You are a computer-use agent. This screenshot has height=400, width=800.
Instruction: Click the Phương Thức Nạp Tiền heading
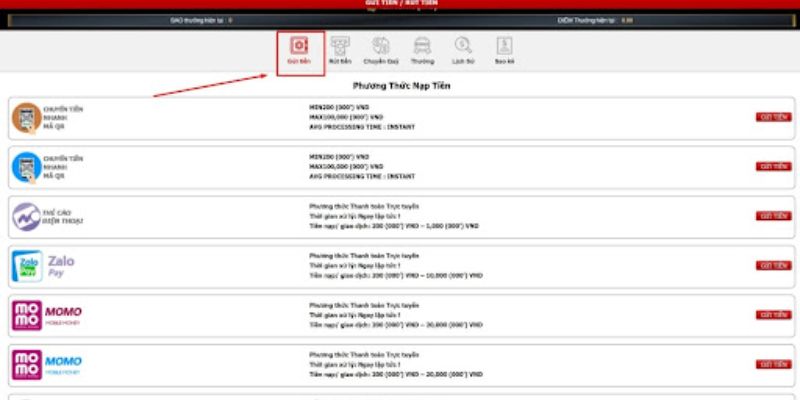click(x=401, y=86)
